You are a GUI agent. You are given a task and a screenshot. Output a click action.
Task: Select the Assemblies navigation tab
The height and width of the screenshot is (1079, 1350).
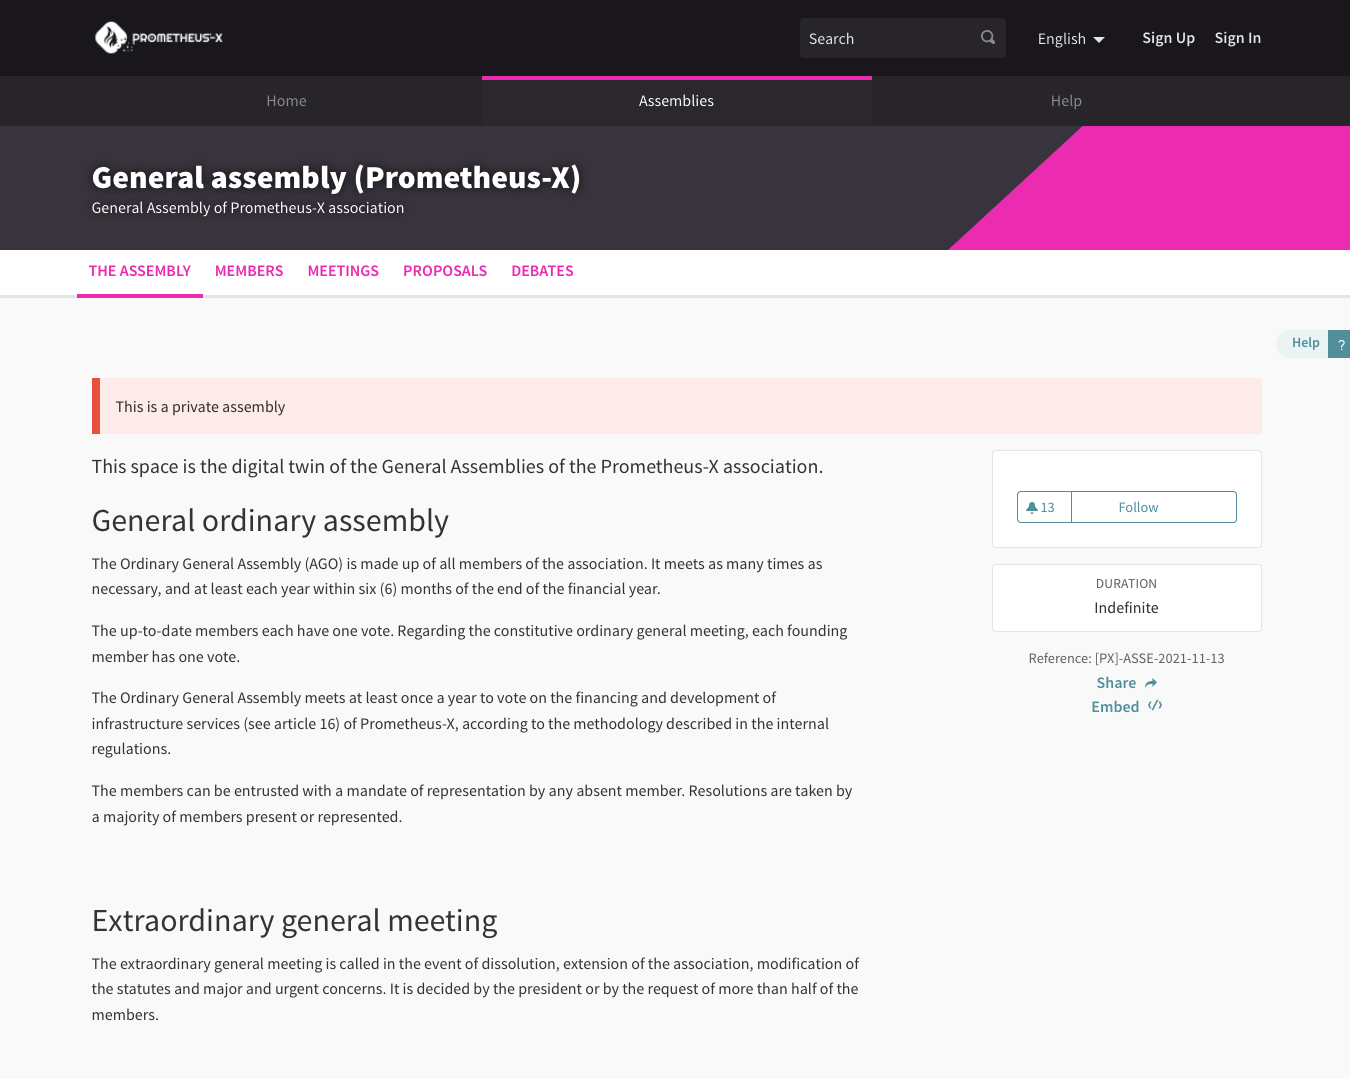click(677, 101)
